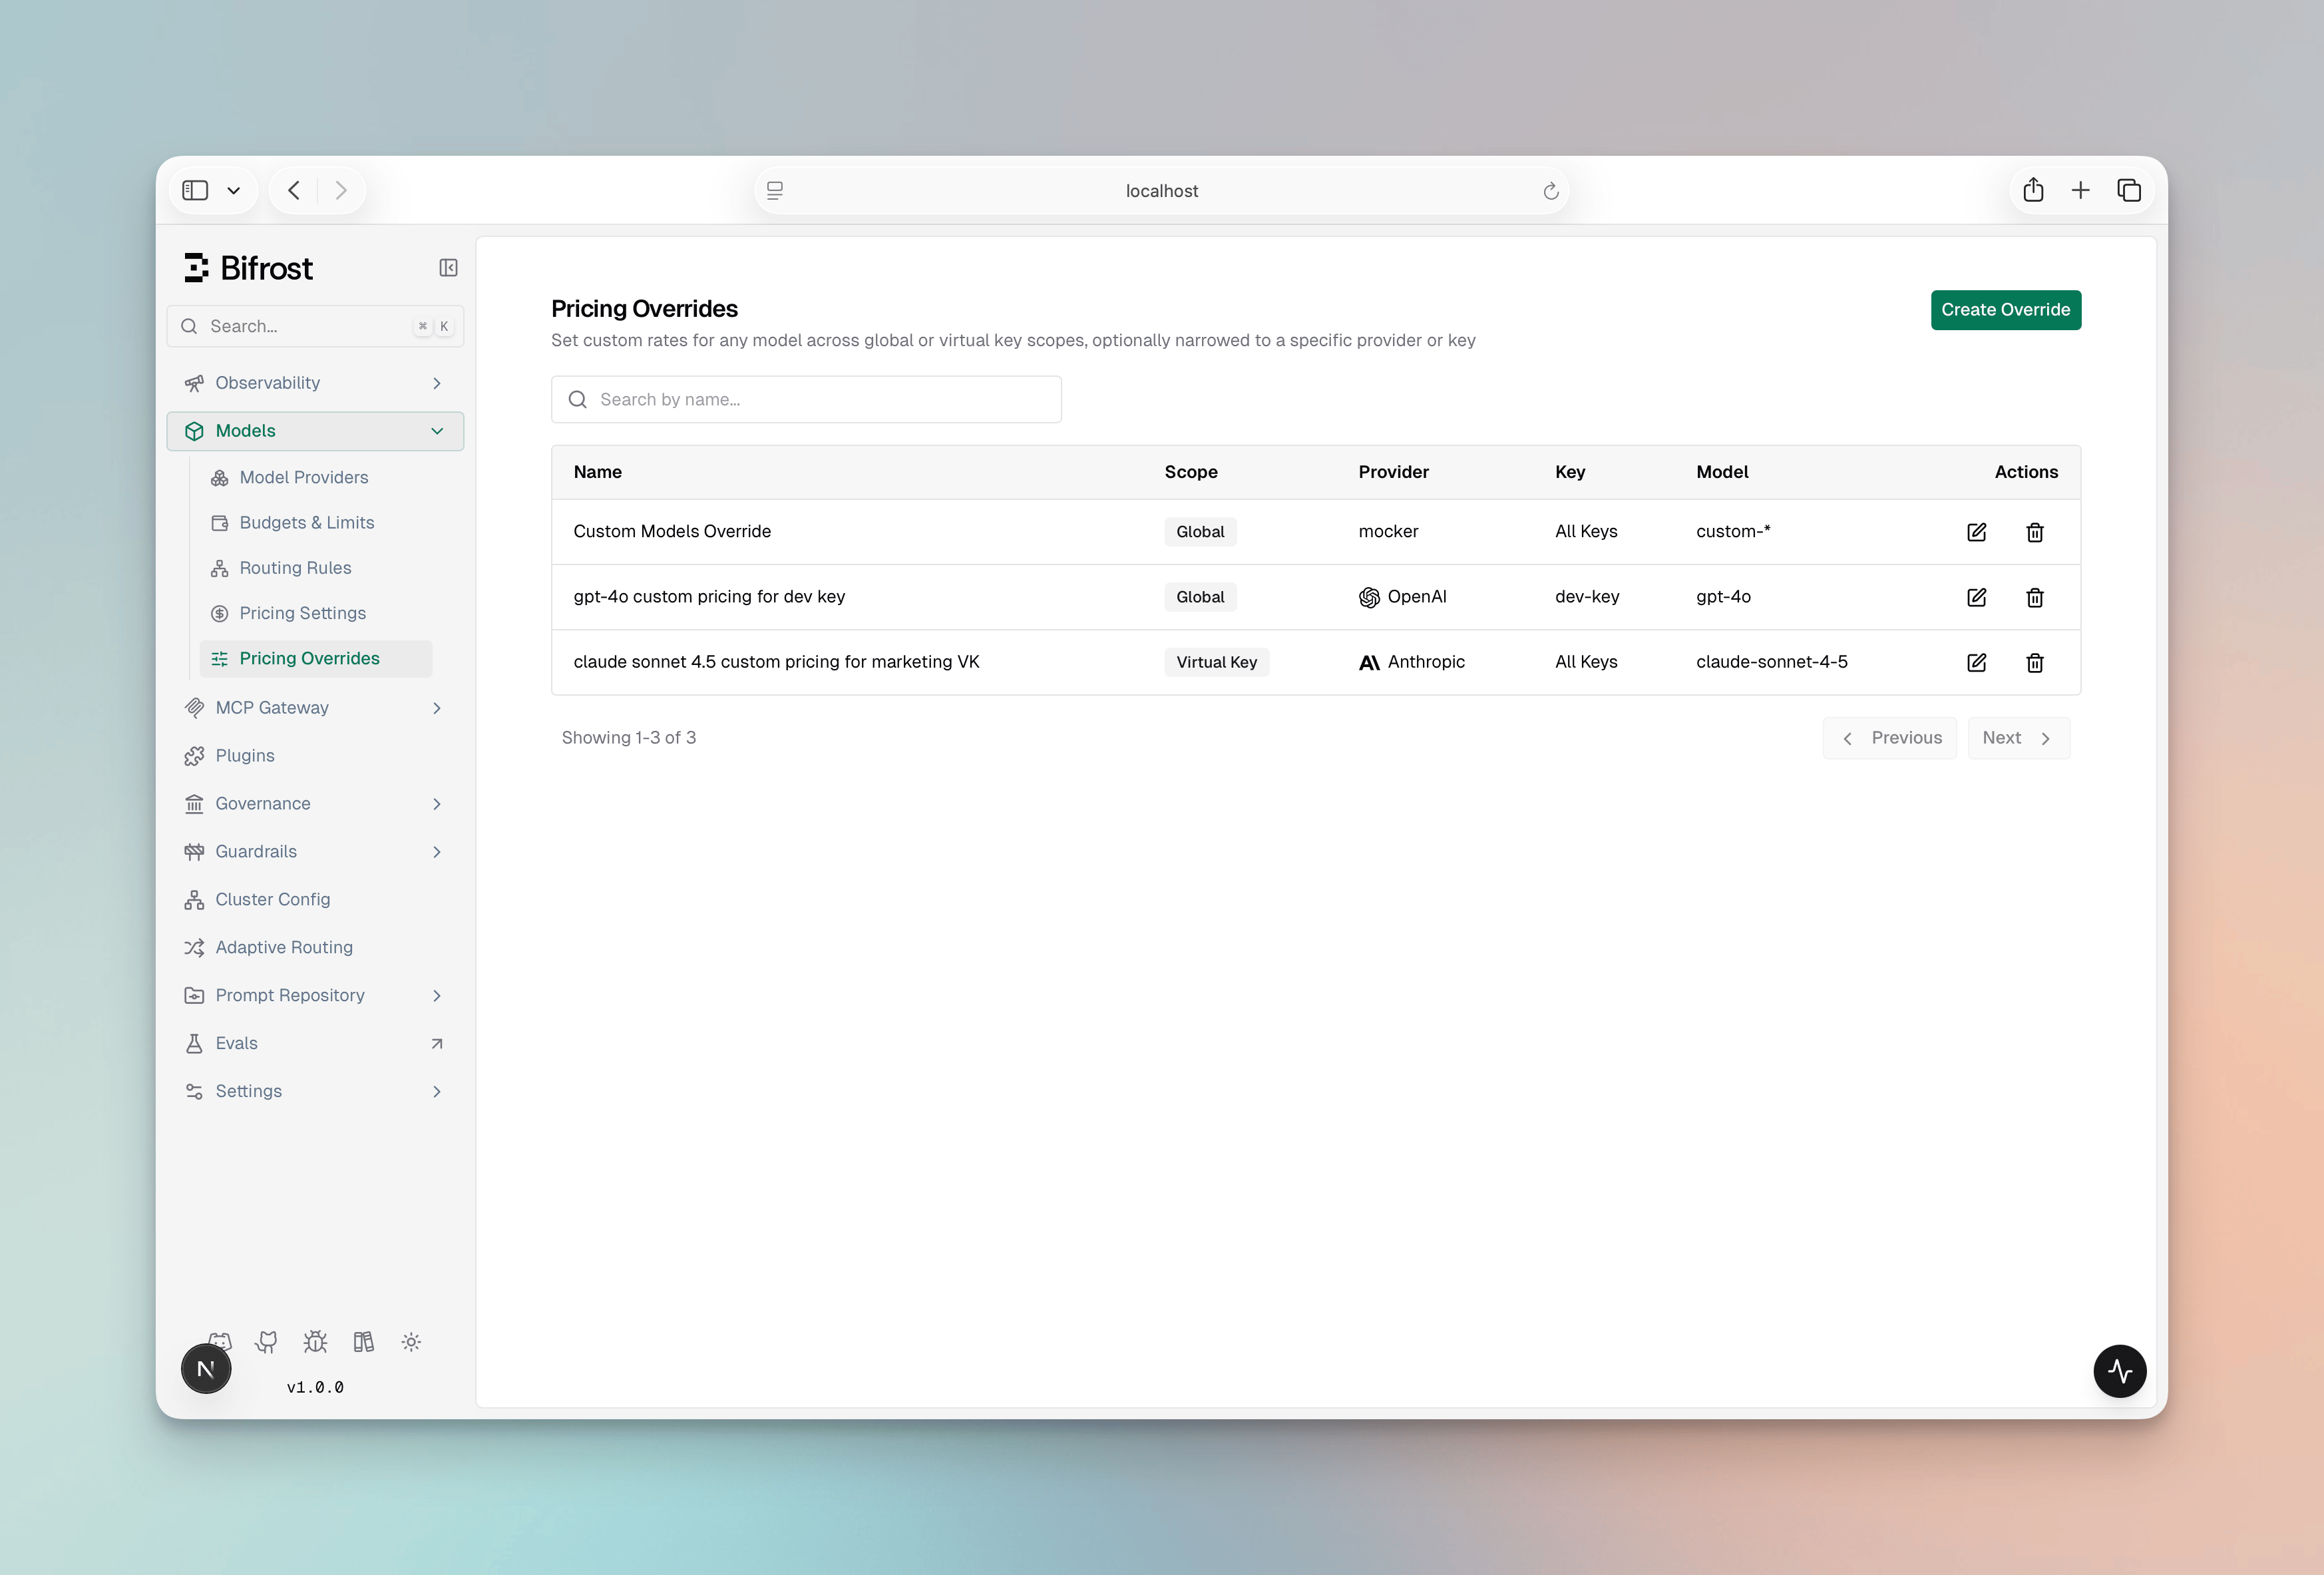
Task: Open the GitHub link icon
Action: [x=266, y=1341]
